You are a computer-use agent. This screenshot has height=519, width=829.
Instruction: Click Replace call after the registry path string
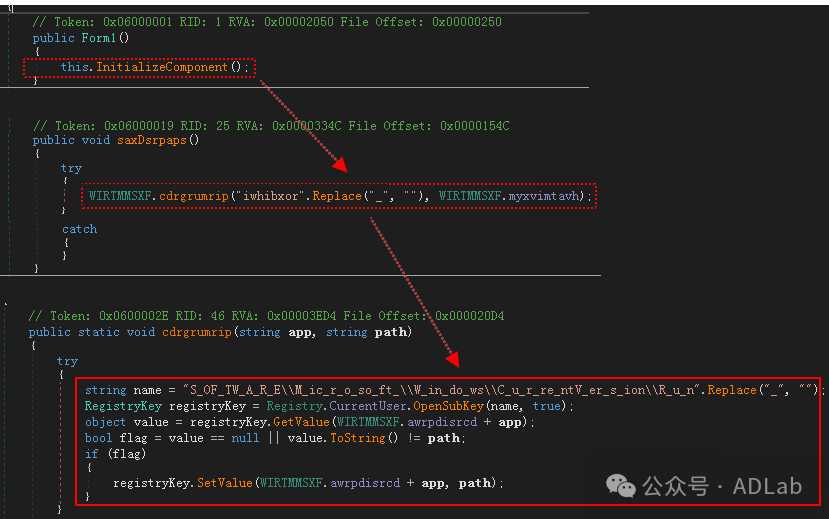(x=732, y=390)
